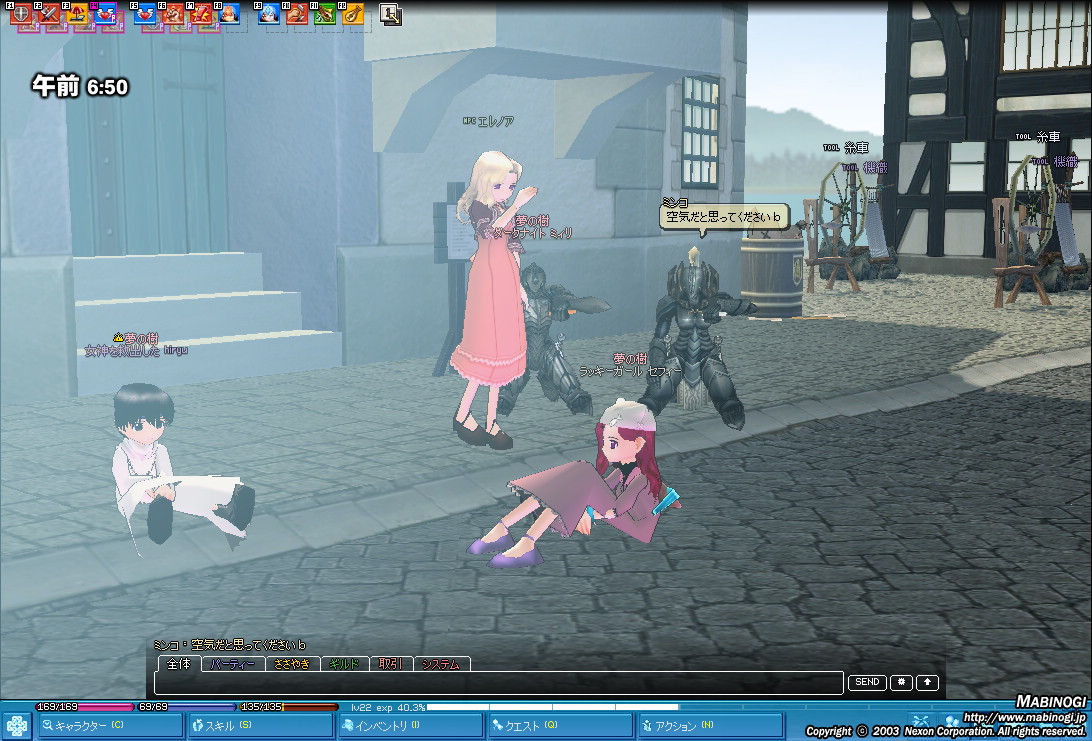This screenshot has height=741, width=1092.
Task: Talk to NPC エレノア in pink dress
Action: pyautogui.click(x=491, y=299)
